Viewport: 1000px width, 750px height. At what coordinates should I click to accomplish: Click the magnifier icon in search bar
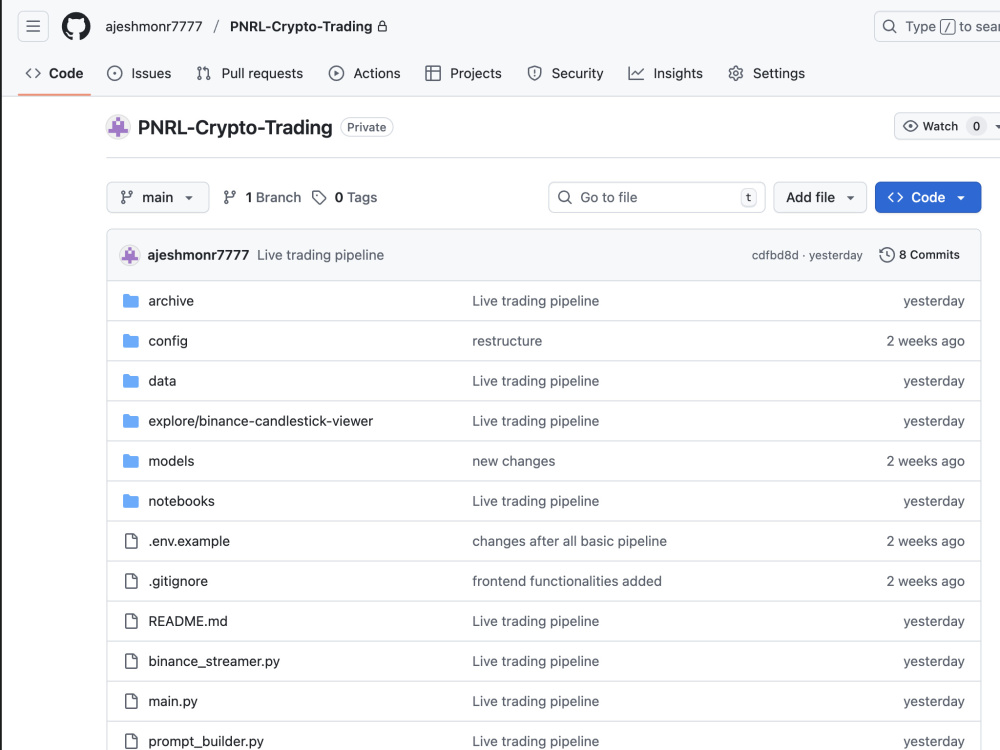pyautogui.click(x=889, y=26)
